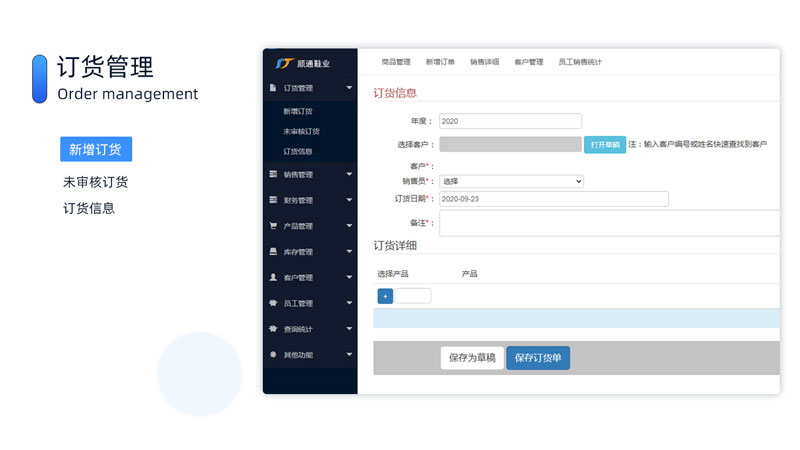Click the 产品管理 shopping cart icon
This screenshot has height=450, width=800.
[x=273, y=226]
